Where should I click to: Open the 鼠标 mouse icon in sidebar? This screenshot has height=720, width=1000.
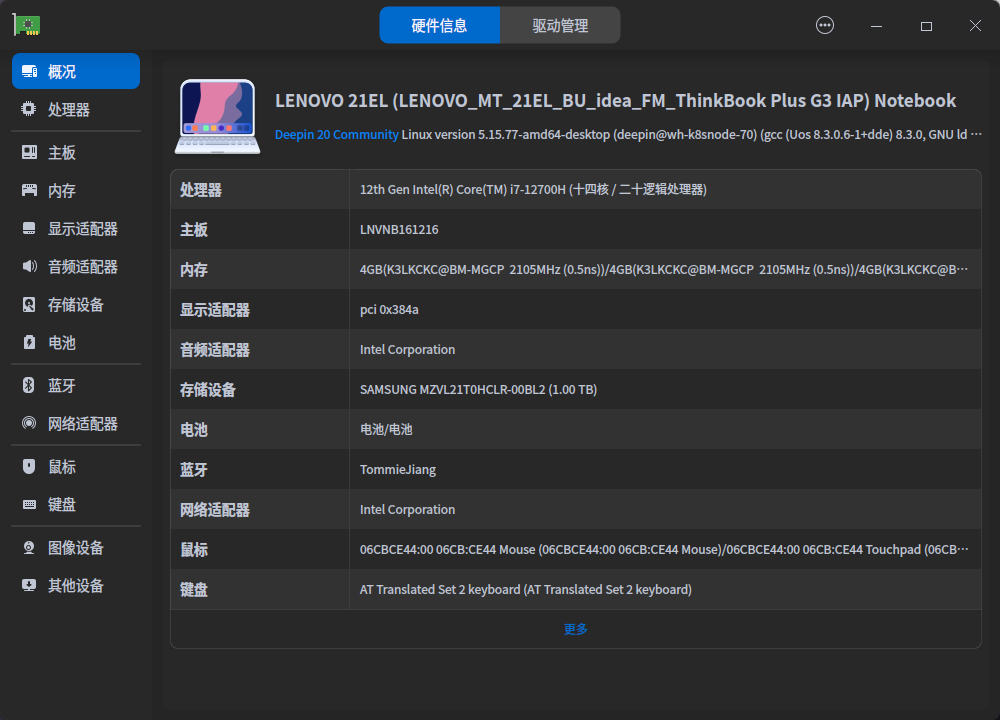point(29,466)
